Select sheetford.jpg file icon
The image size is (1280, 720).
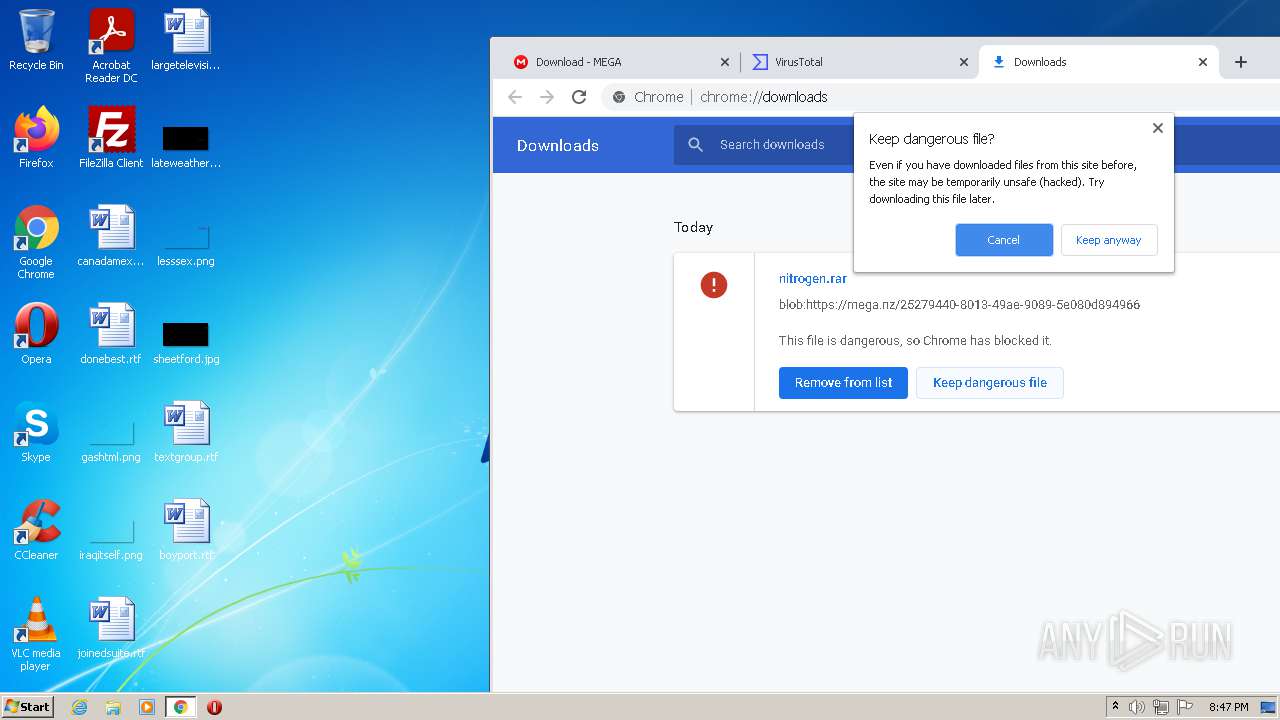pos(186,342)
